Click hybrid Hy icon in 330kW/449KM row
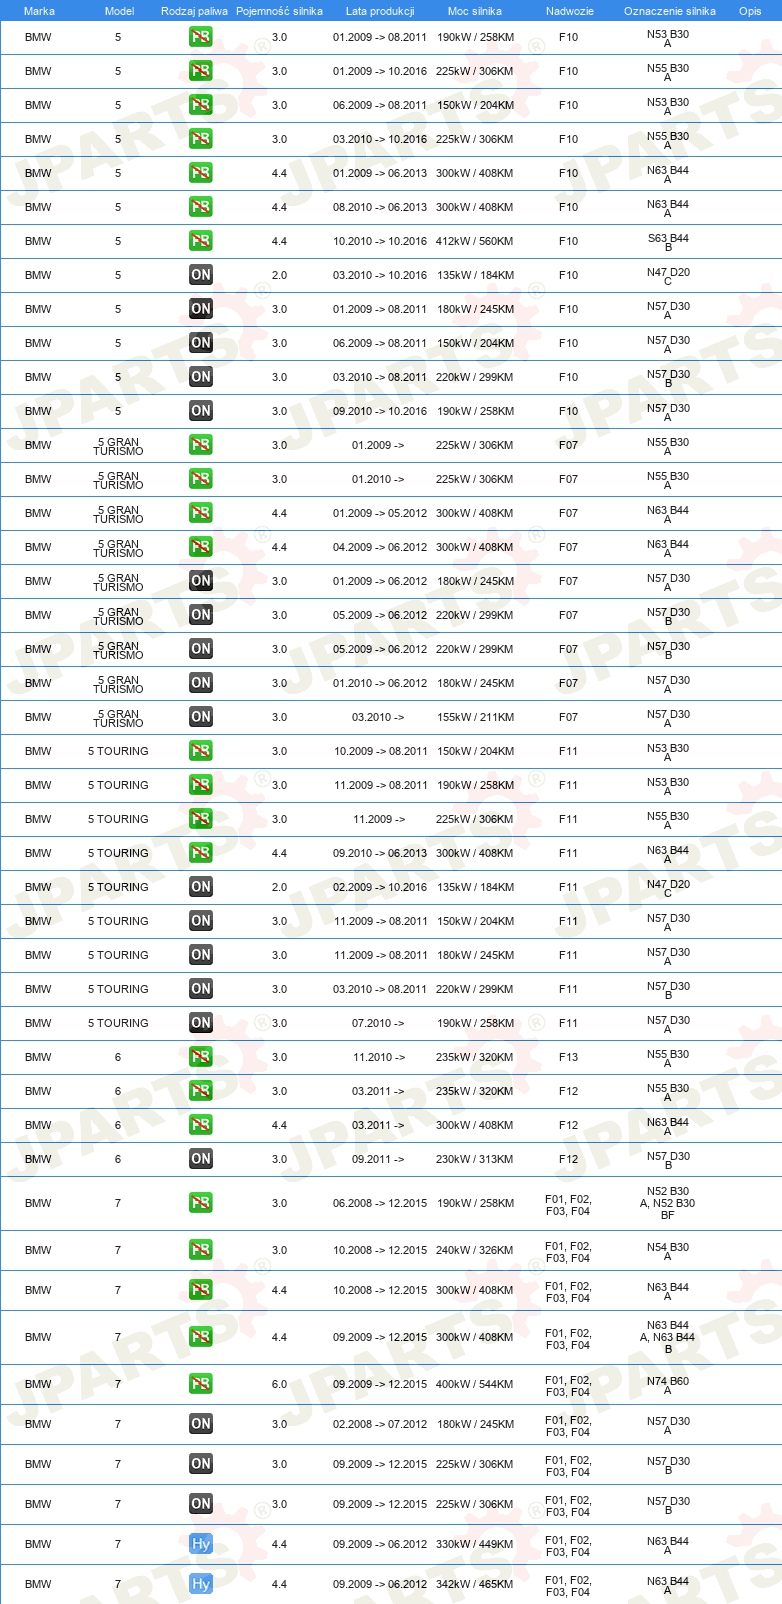Screen dimensions: 782x1604 pos(201,1544)
